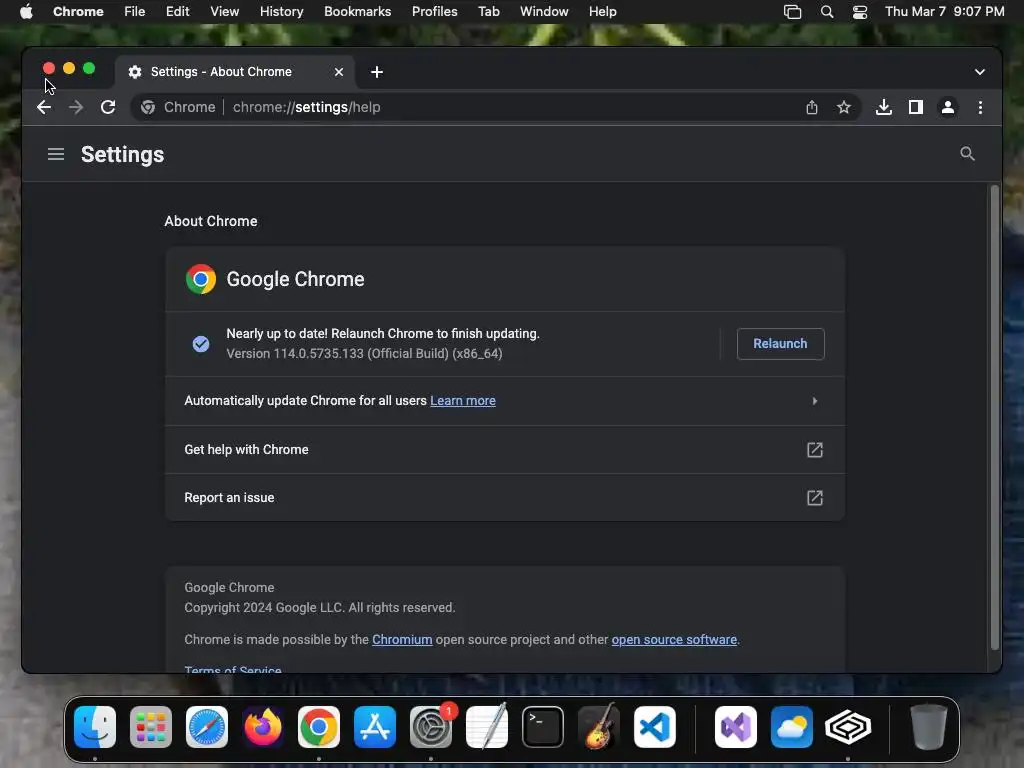The image size is (1024, 768).
Task: Open the View menu
Action: (224, 12)
